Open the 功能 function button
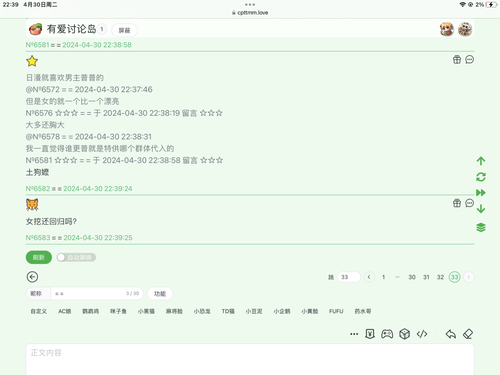 click(160, 294)
